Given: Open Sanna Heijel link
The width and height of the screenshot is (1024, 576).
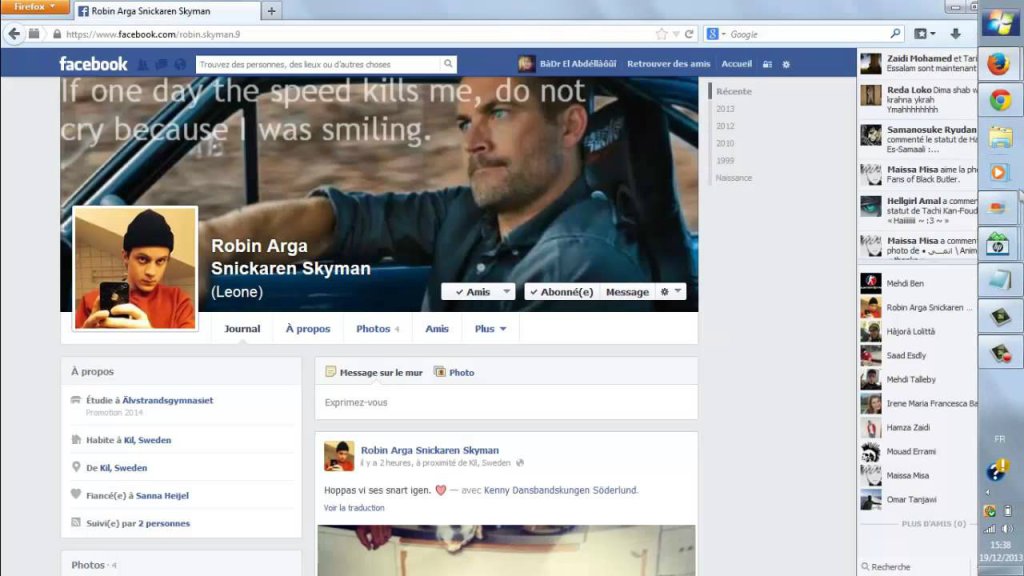Looking at the screenshot, I should coord(162,496).
